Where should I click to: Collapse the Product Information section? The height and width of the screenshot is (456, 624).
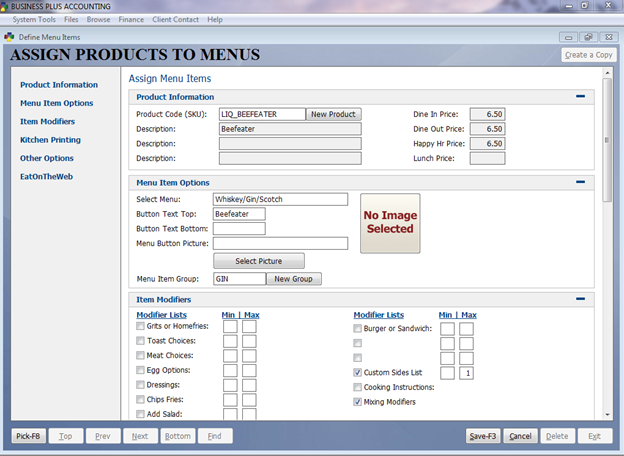click(x=580, y=96)
